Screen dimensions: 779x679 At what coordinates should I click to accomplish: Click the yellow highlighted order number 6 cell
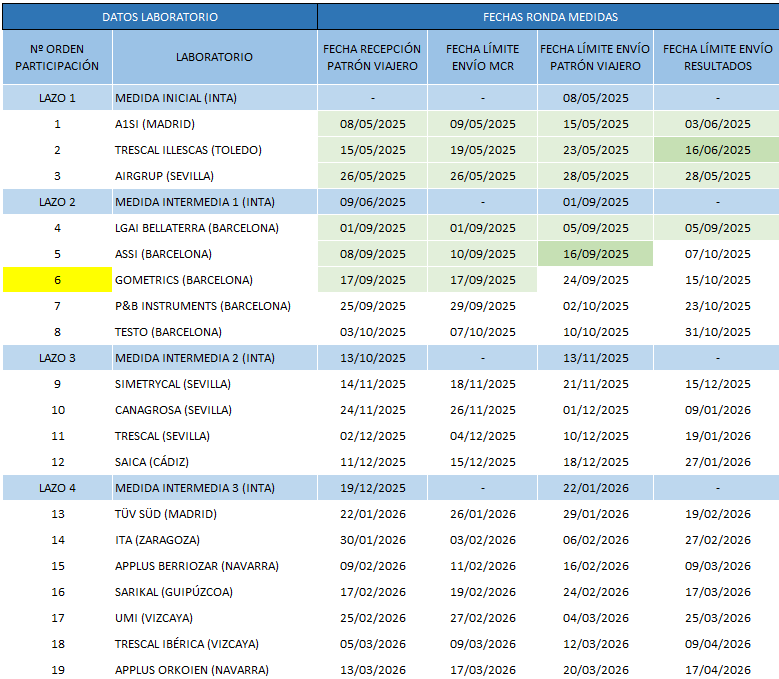(57, 280)
